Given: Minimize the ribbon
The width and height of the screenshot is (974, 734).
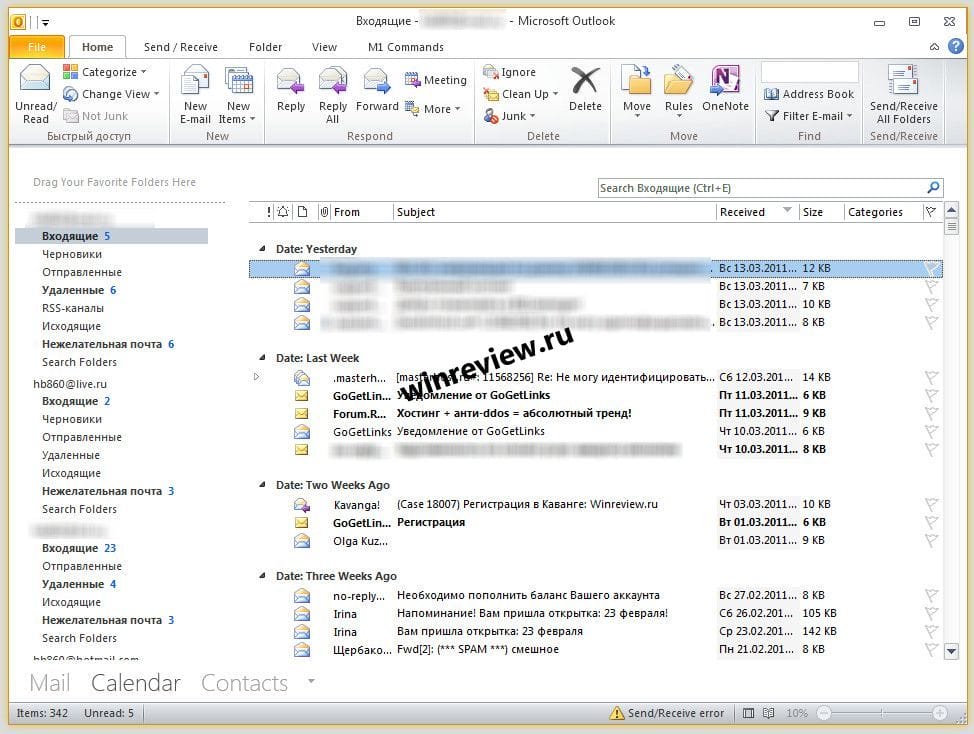Looking at the screenshot, I should 934,47.
